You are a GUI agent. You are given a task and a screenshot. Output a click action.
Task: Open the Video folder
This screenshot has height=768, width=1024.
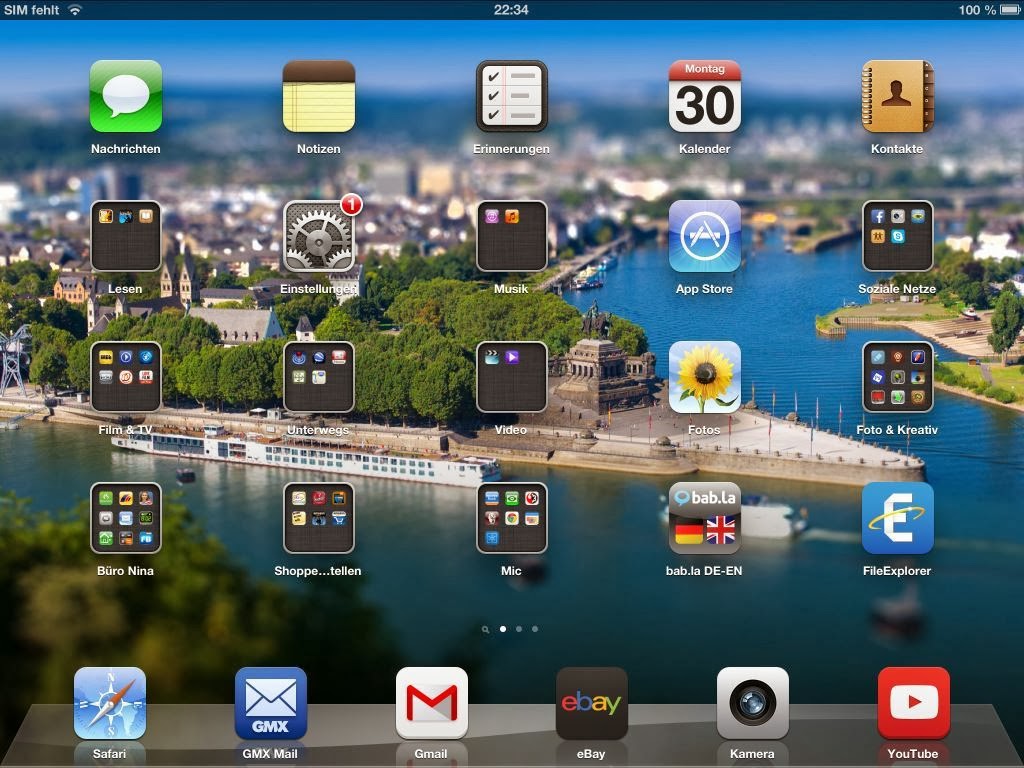(511, 377)
